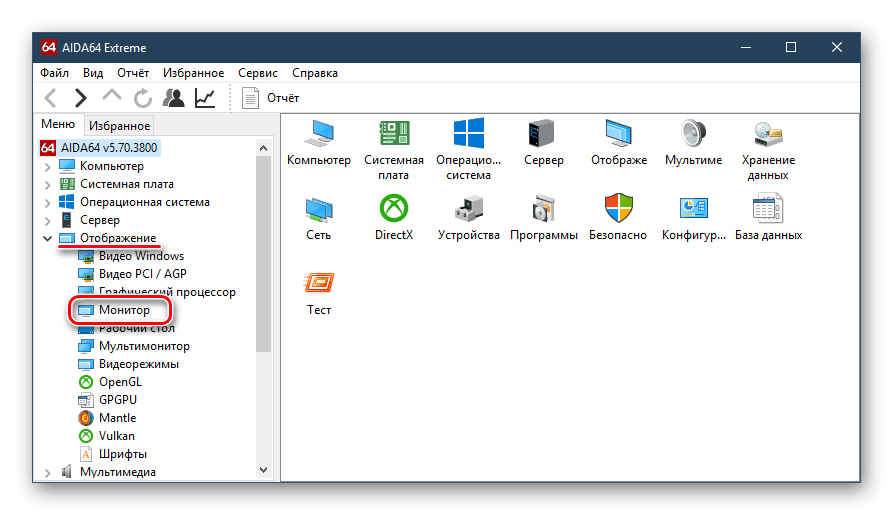The height and width of the screenshot is (515, 893).
Task: Select Монитор in the tree
Action: pos(124,310)
